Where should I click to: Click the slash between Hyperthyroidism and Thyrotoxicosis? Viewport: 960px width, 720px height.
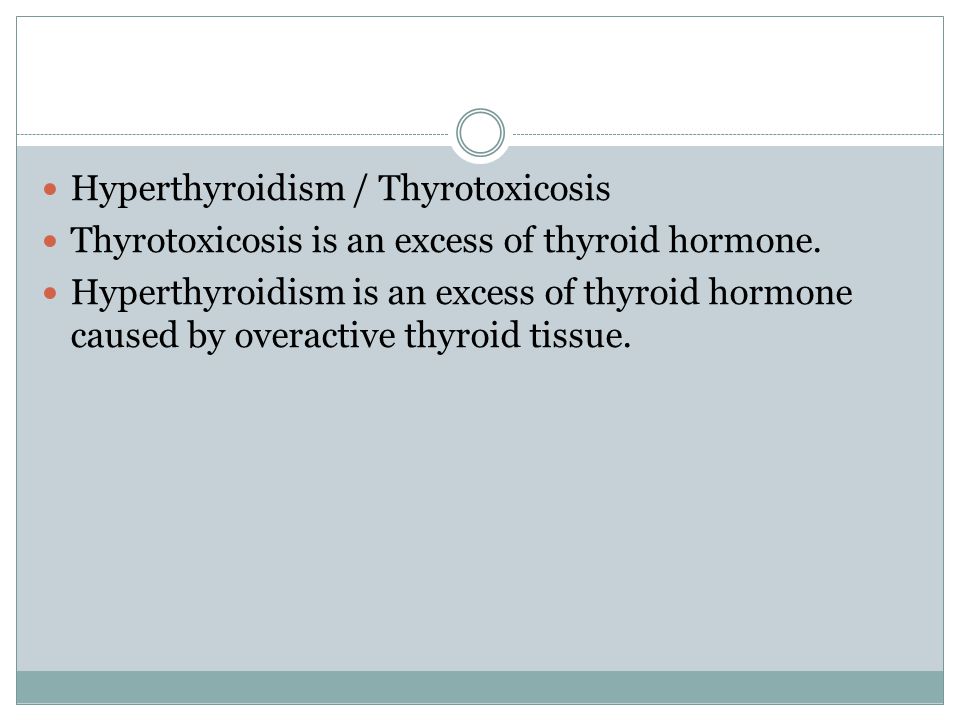click(359, 189)
